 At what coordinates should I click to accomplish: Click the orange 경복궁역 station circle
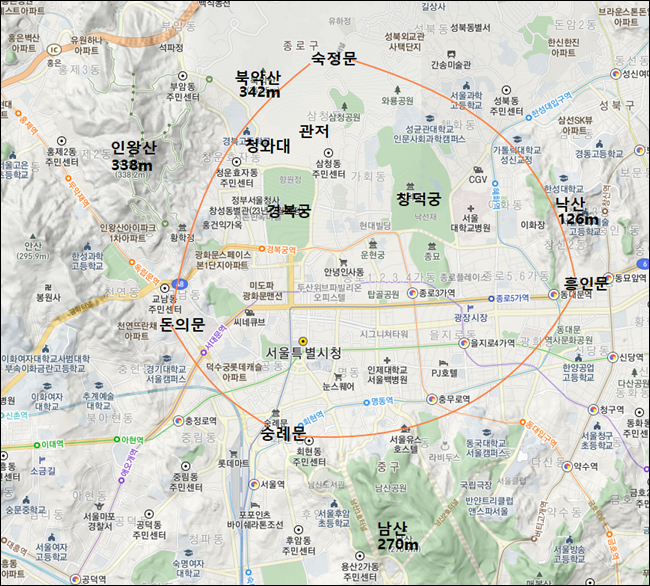point(262,249)
